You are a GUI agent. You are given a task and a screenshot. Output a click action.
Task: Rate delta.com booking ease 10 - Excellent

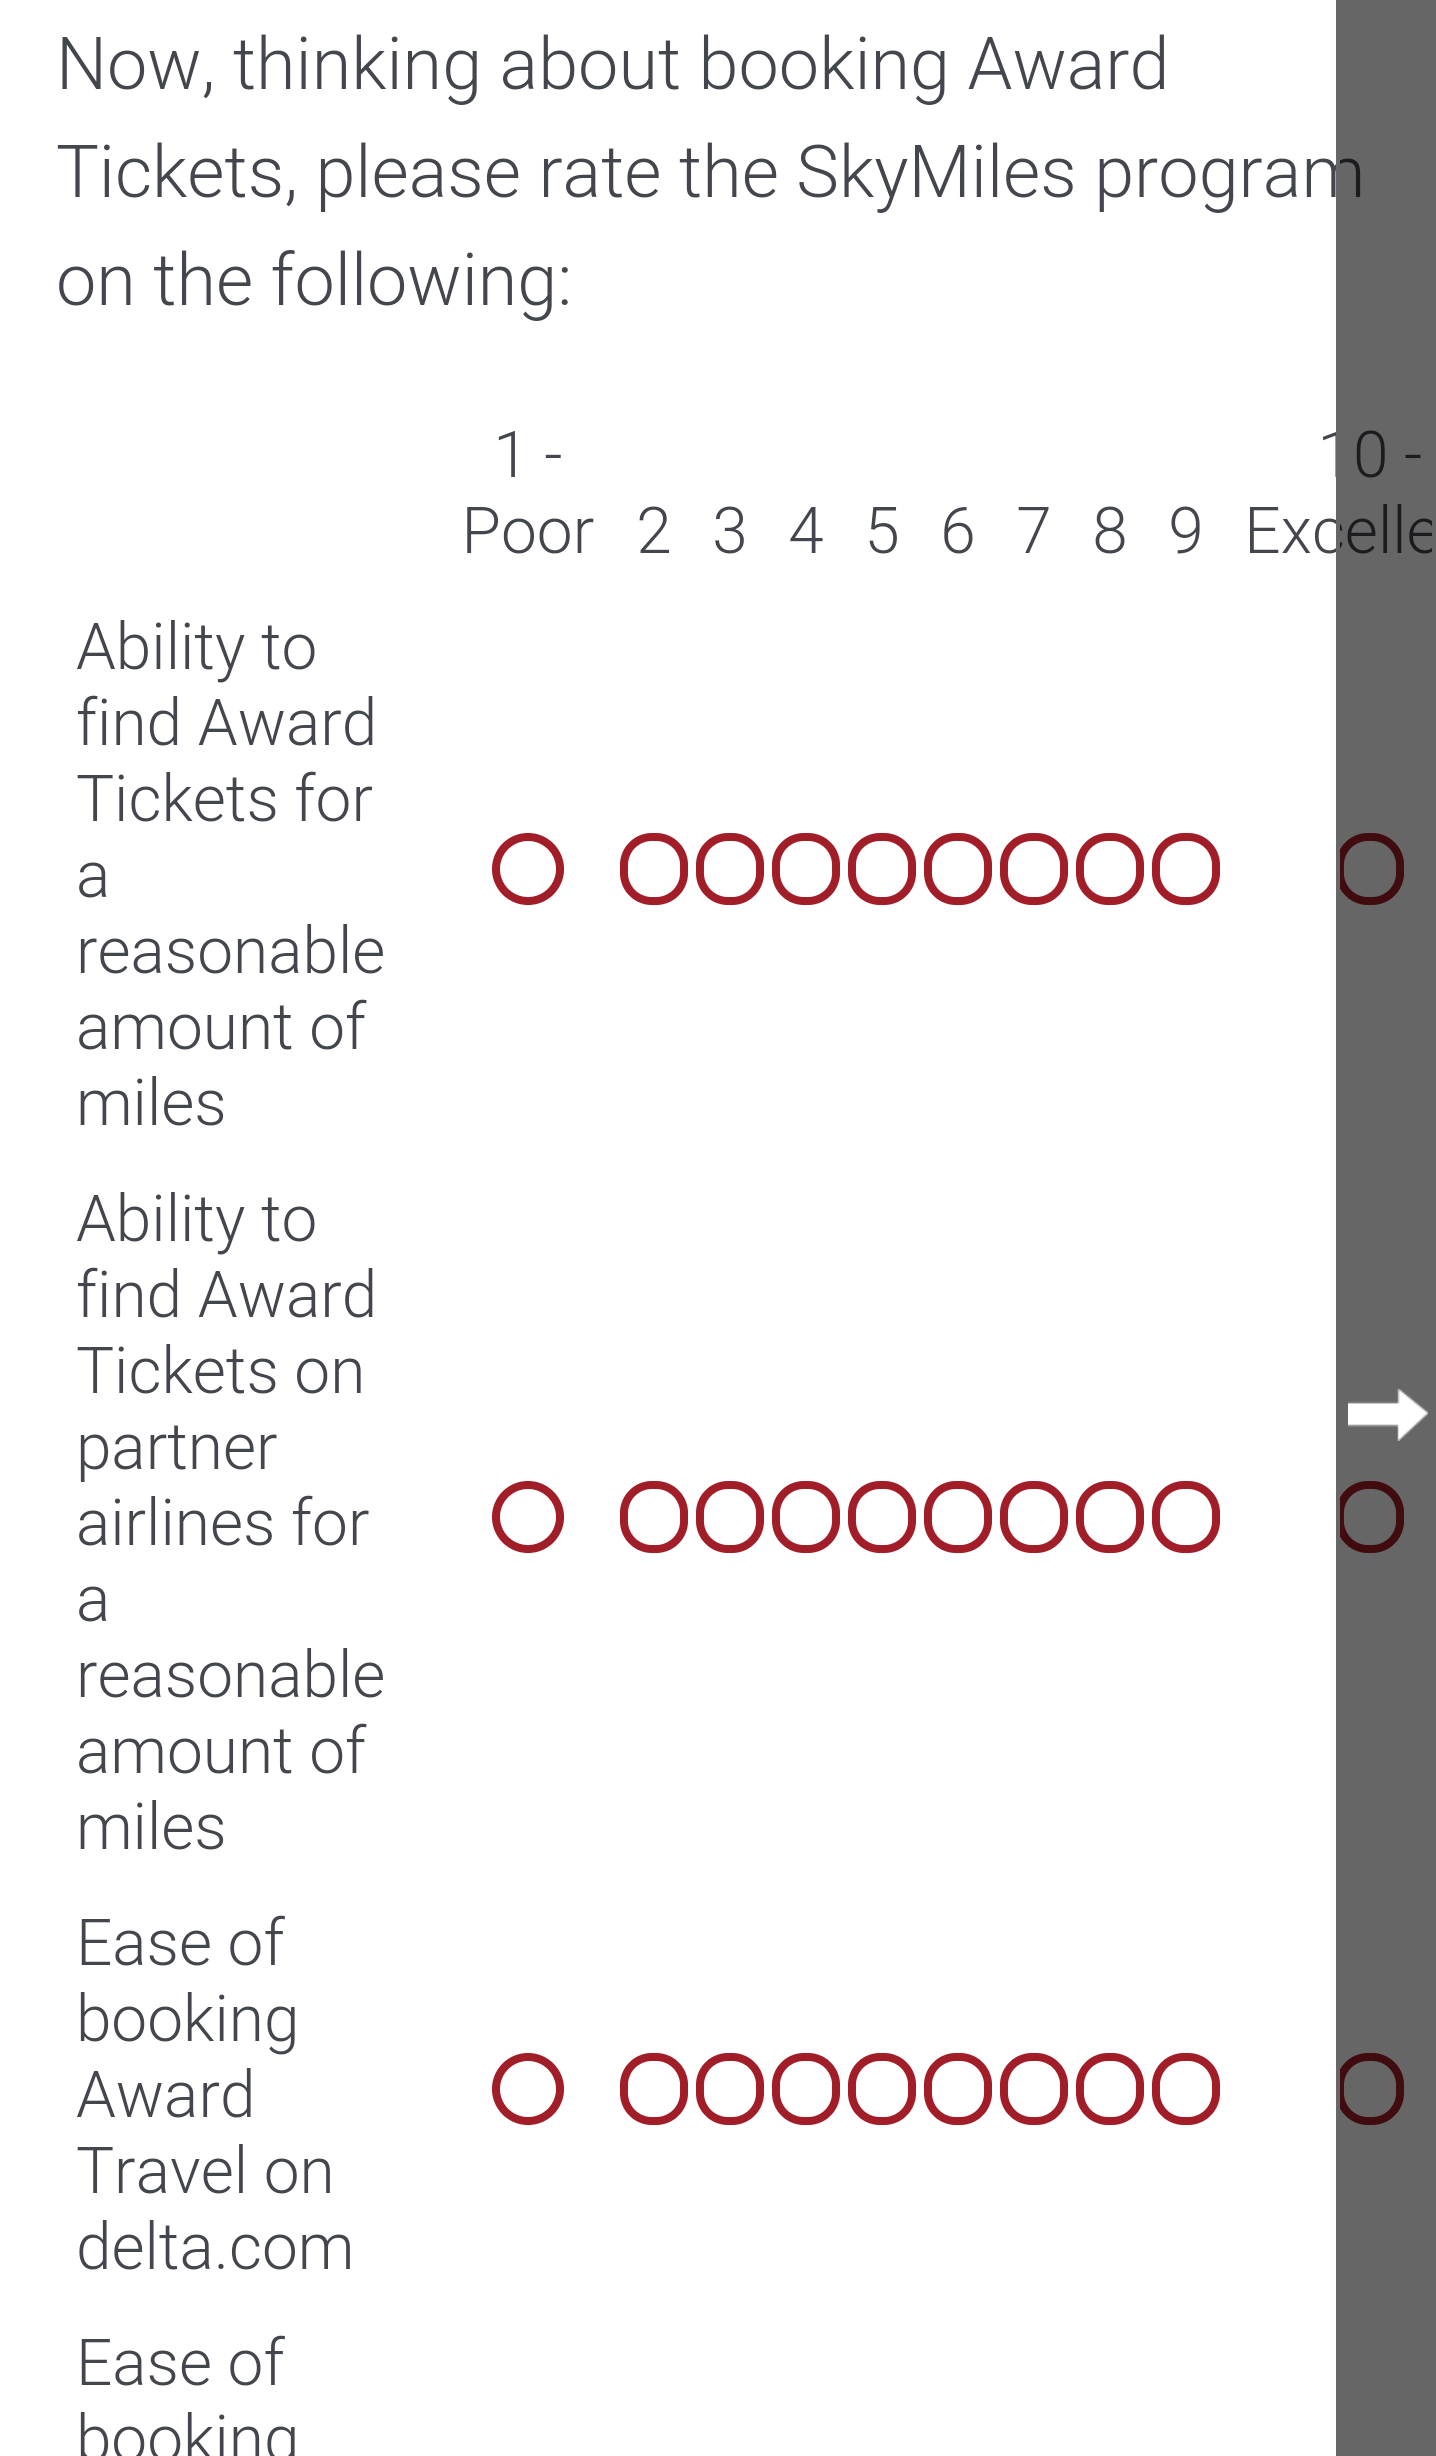[1372, 2089]
